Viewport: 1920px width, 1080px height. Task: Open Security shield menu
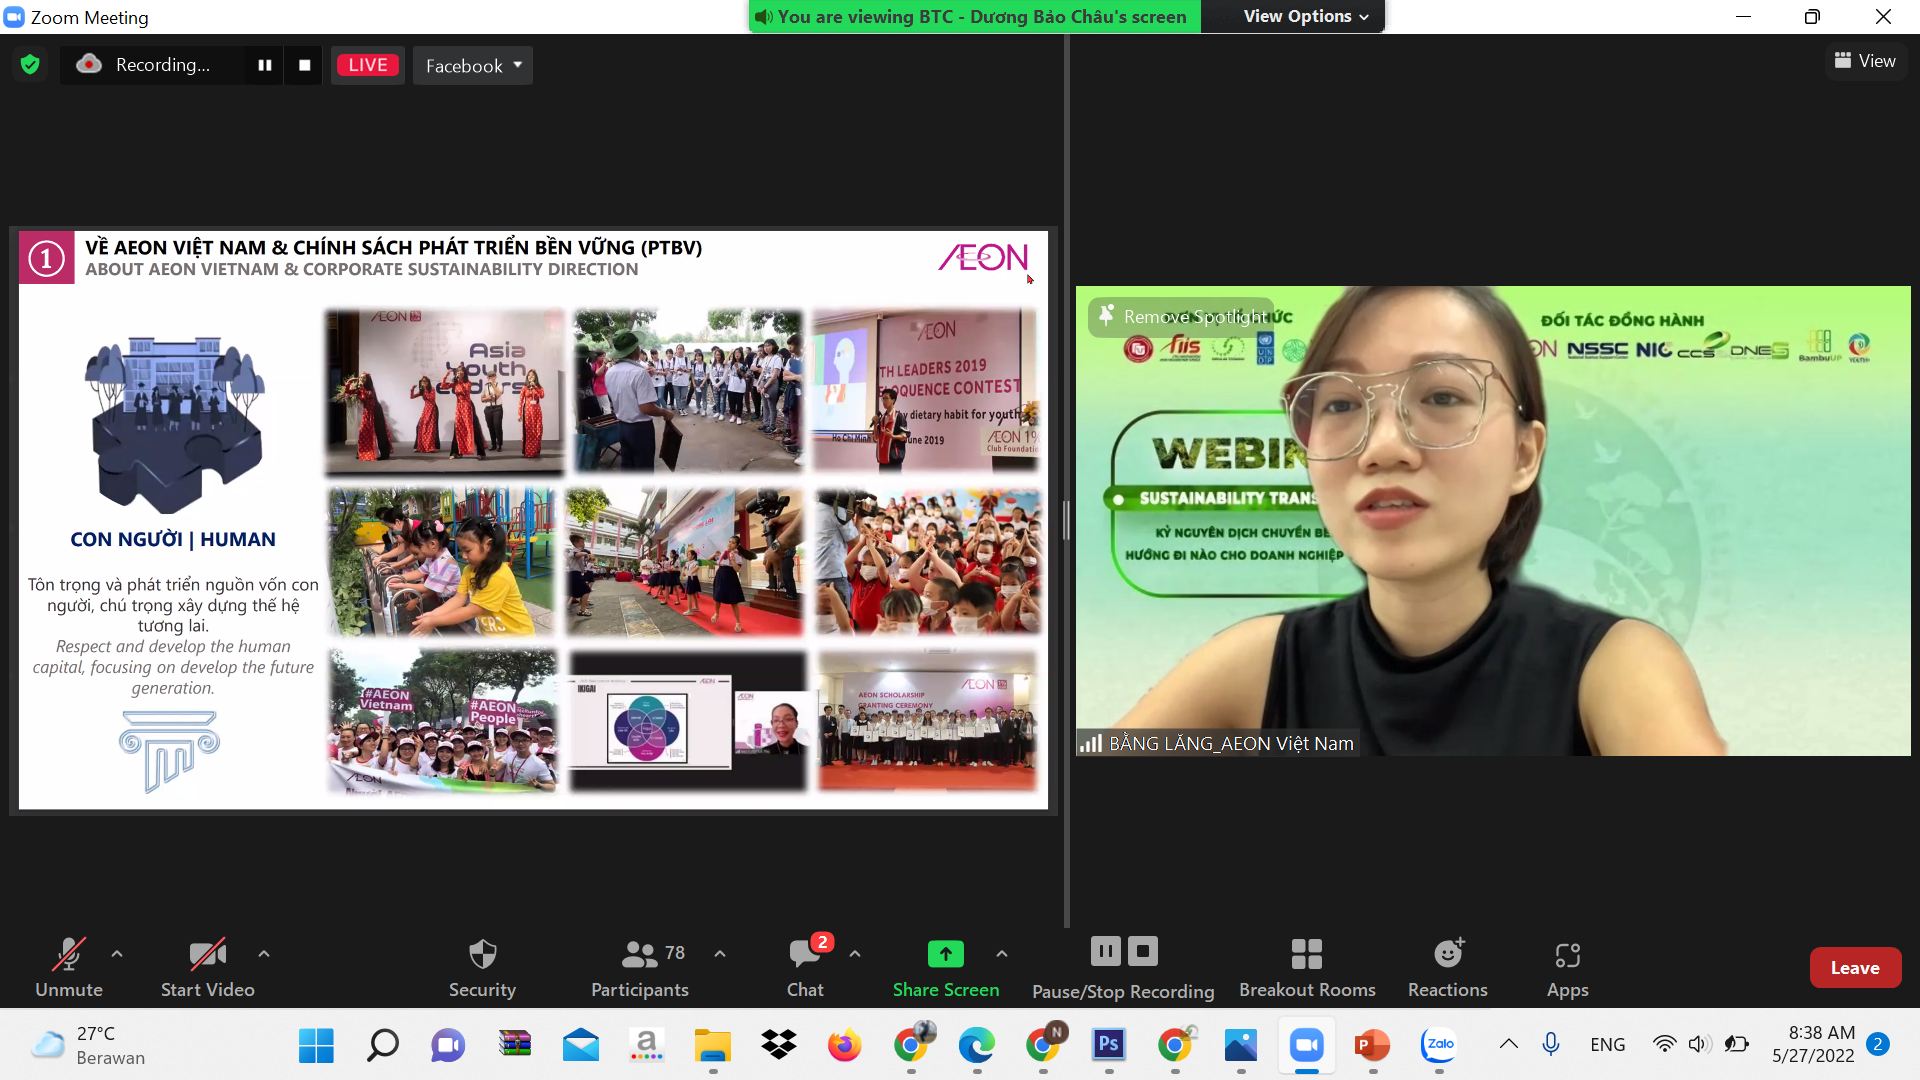(x=482, y=967)
